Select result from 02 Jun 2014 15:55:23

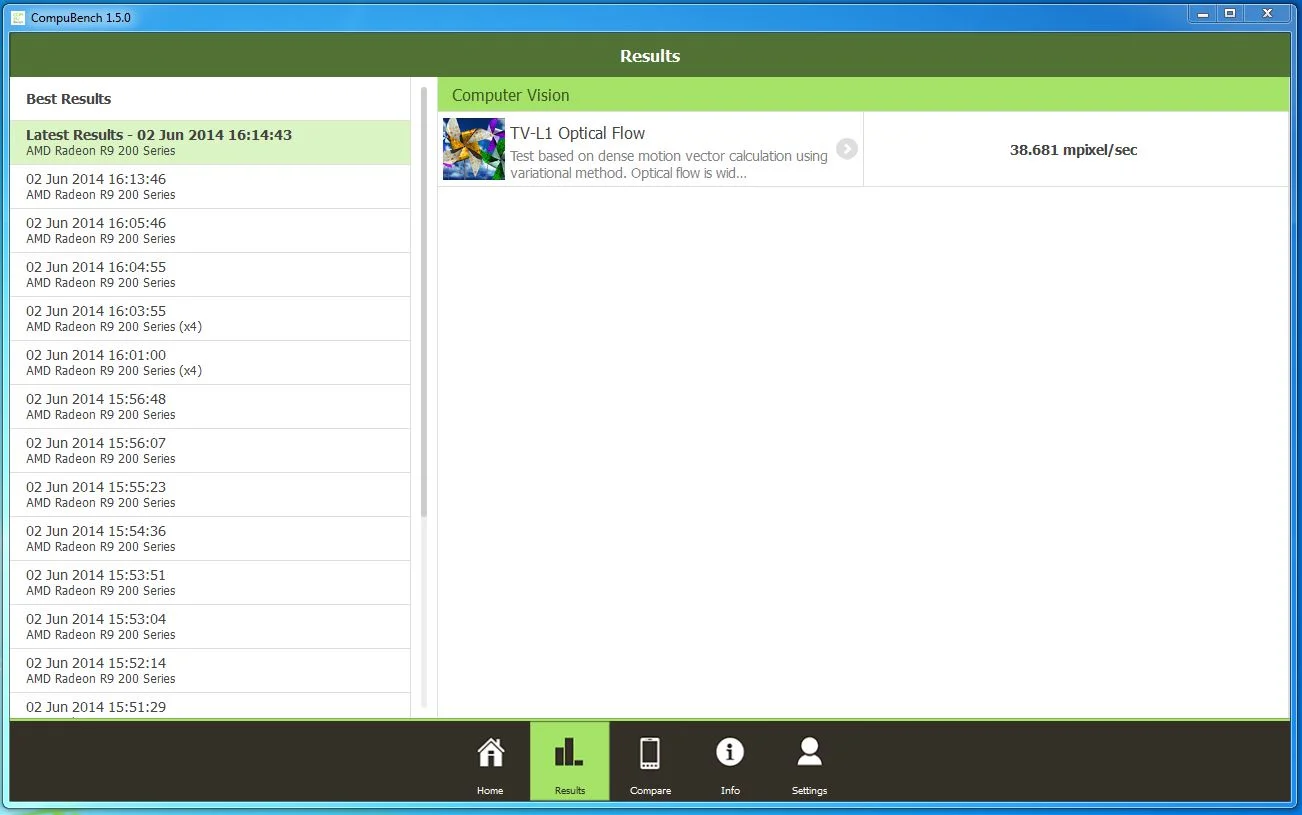[210, 495]
